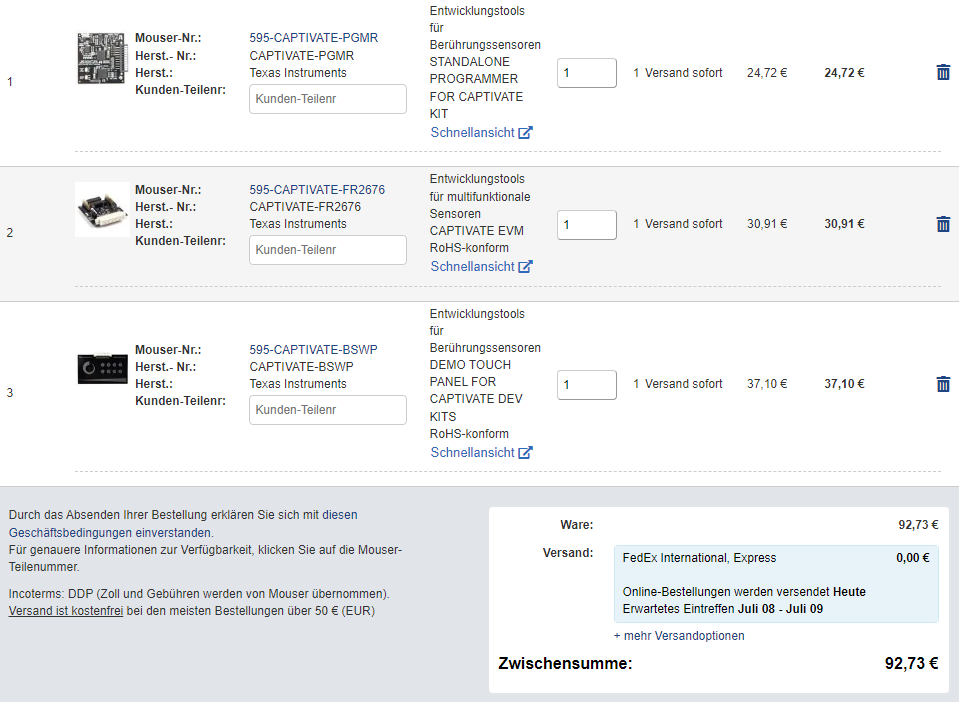Focus Kunden-Teilenr field for CAPTIVATE-PGMR
Viewport: 962px width, 702px height.
coord(328,99)
